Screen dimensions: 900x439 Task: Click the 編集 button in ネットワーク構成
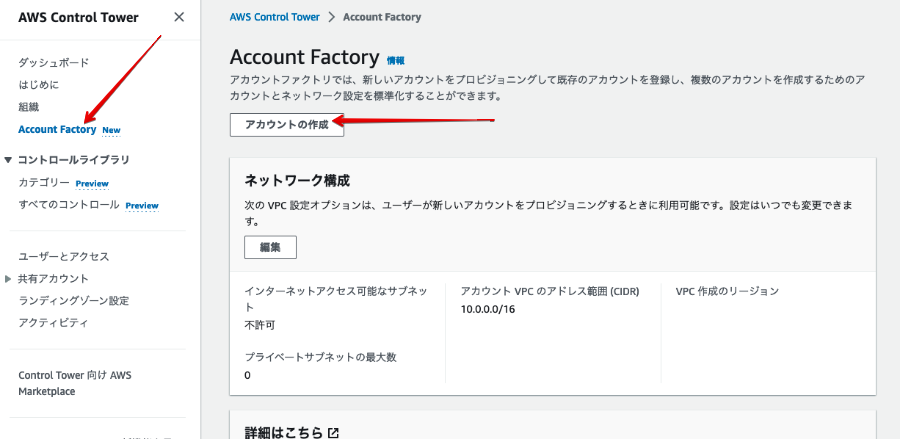tap(270, 247)
